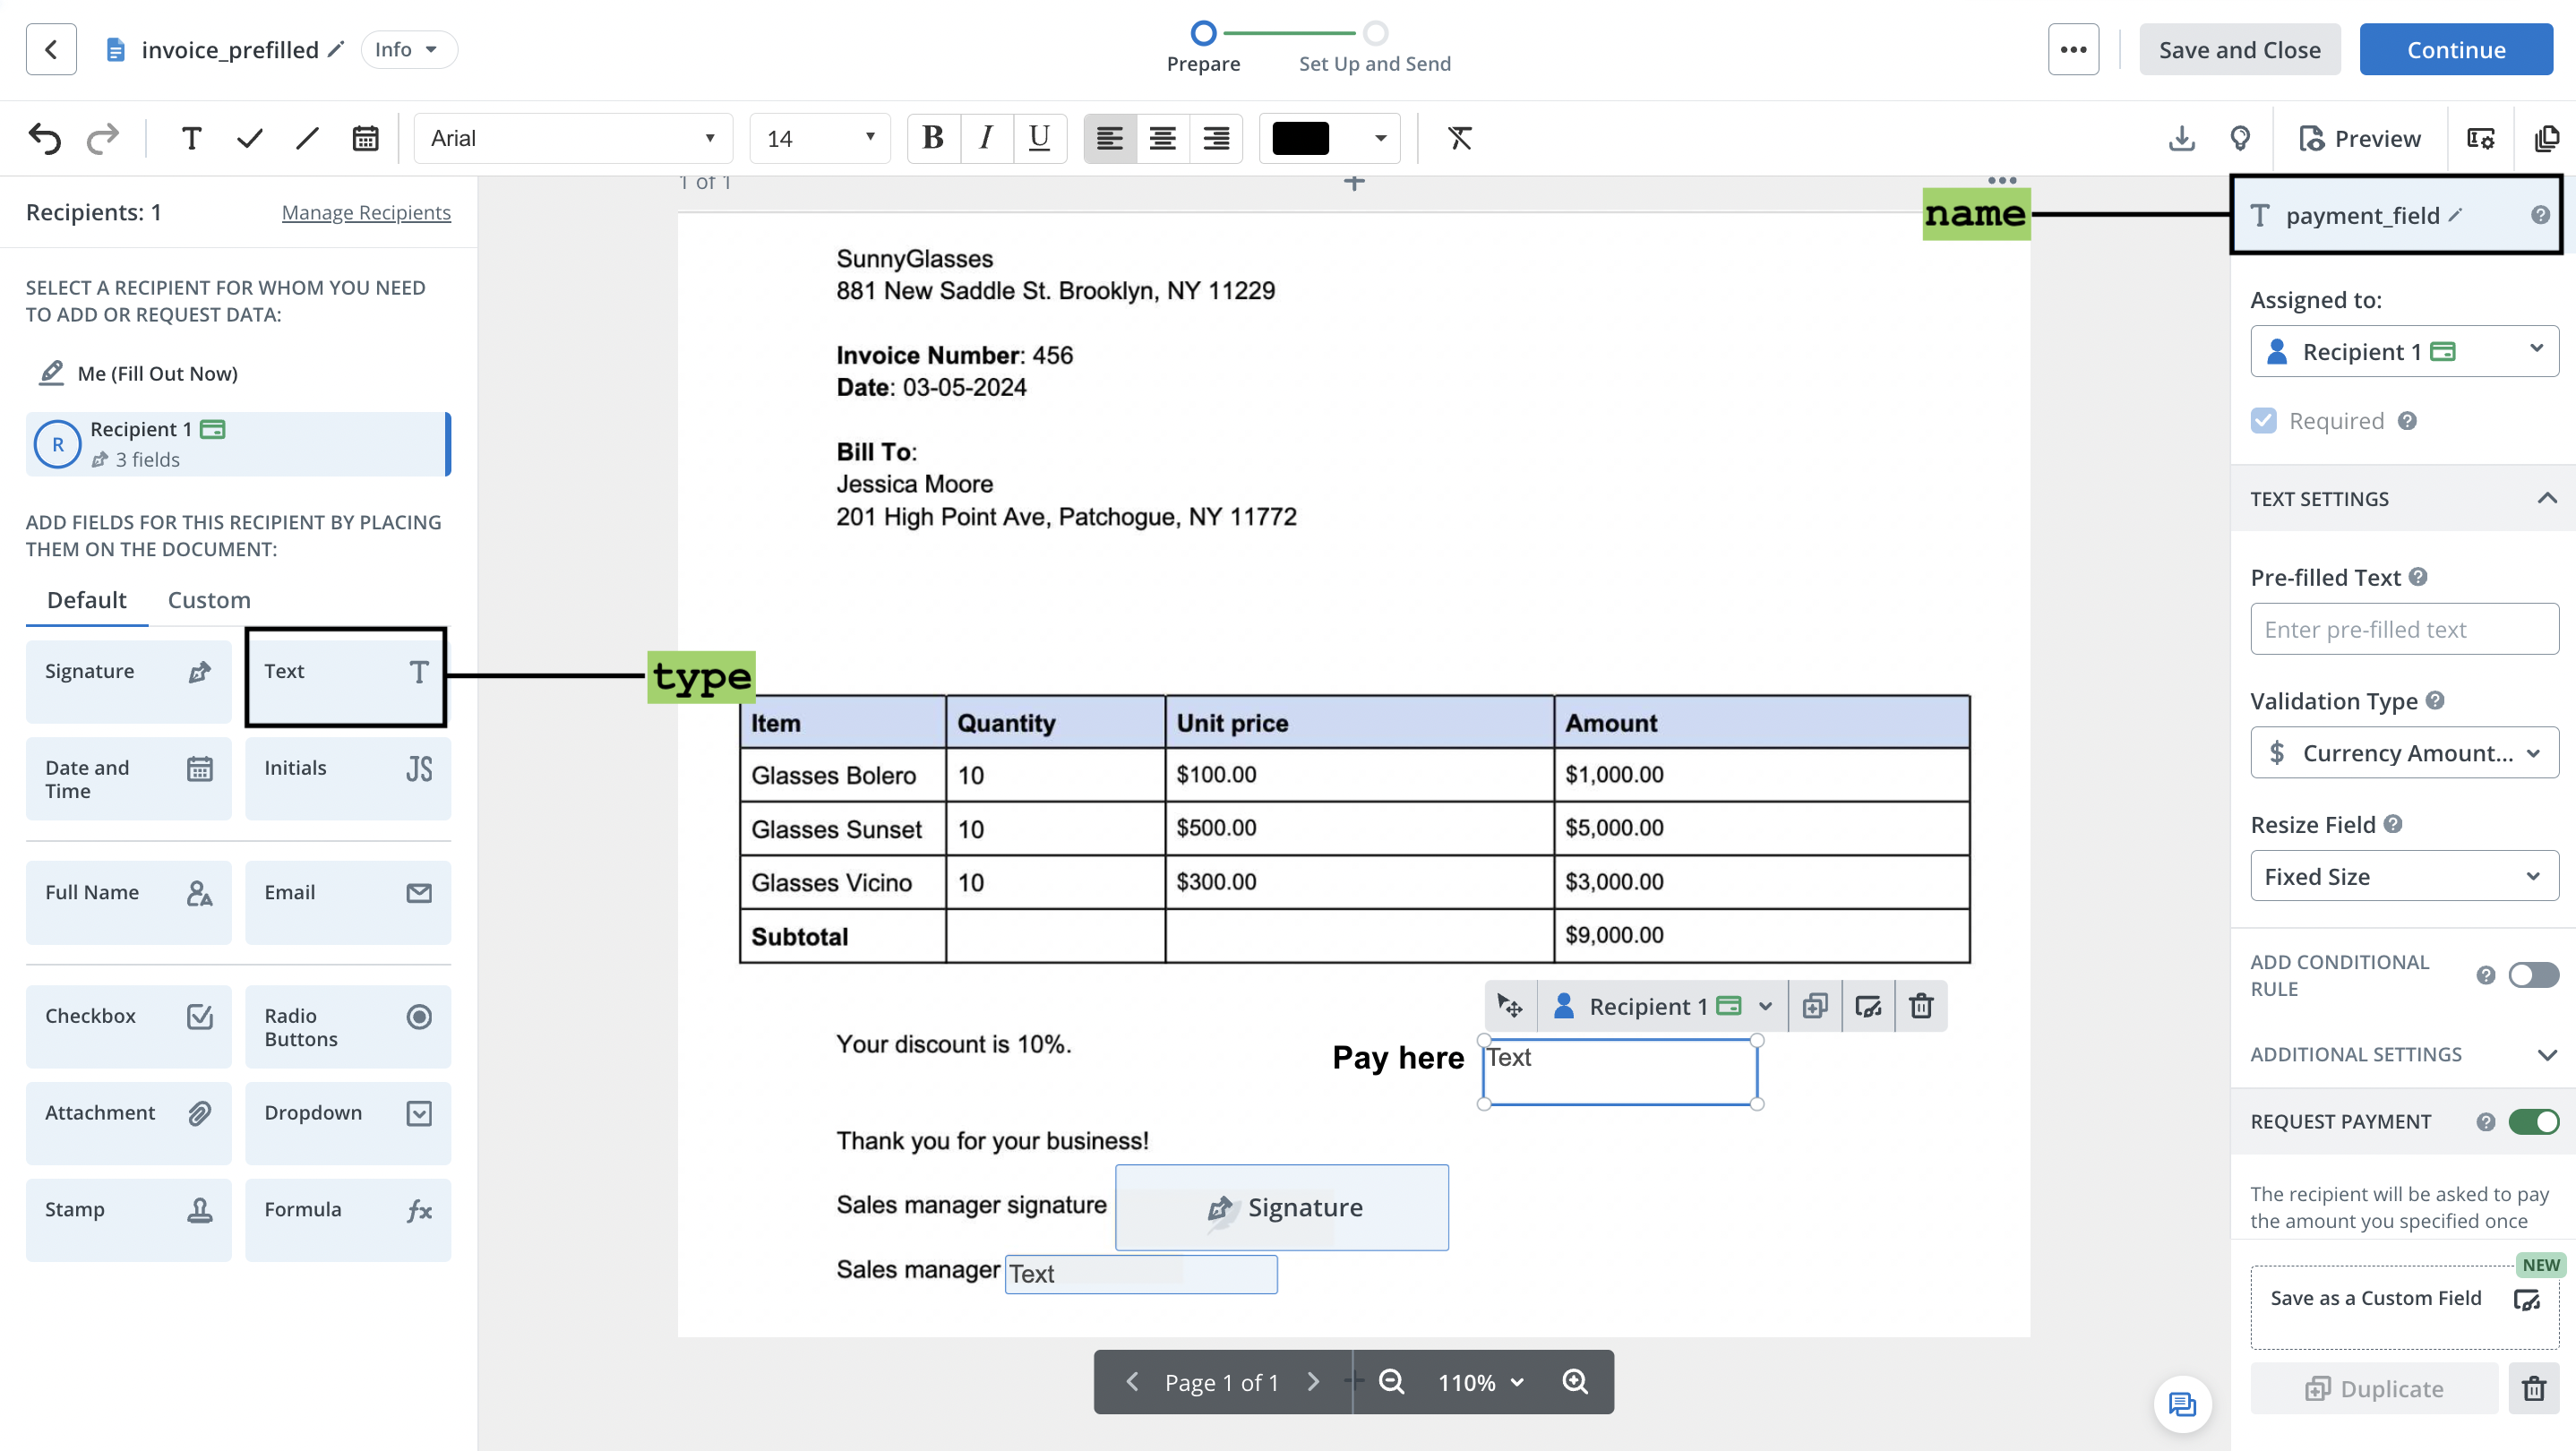The image size is (2576, 1451).
Task: Align text to the left
Action: coord(1110,138)
